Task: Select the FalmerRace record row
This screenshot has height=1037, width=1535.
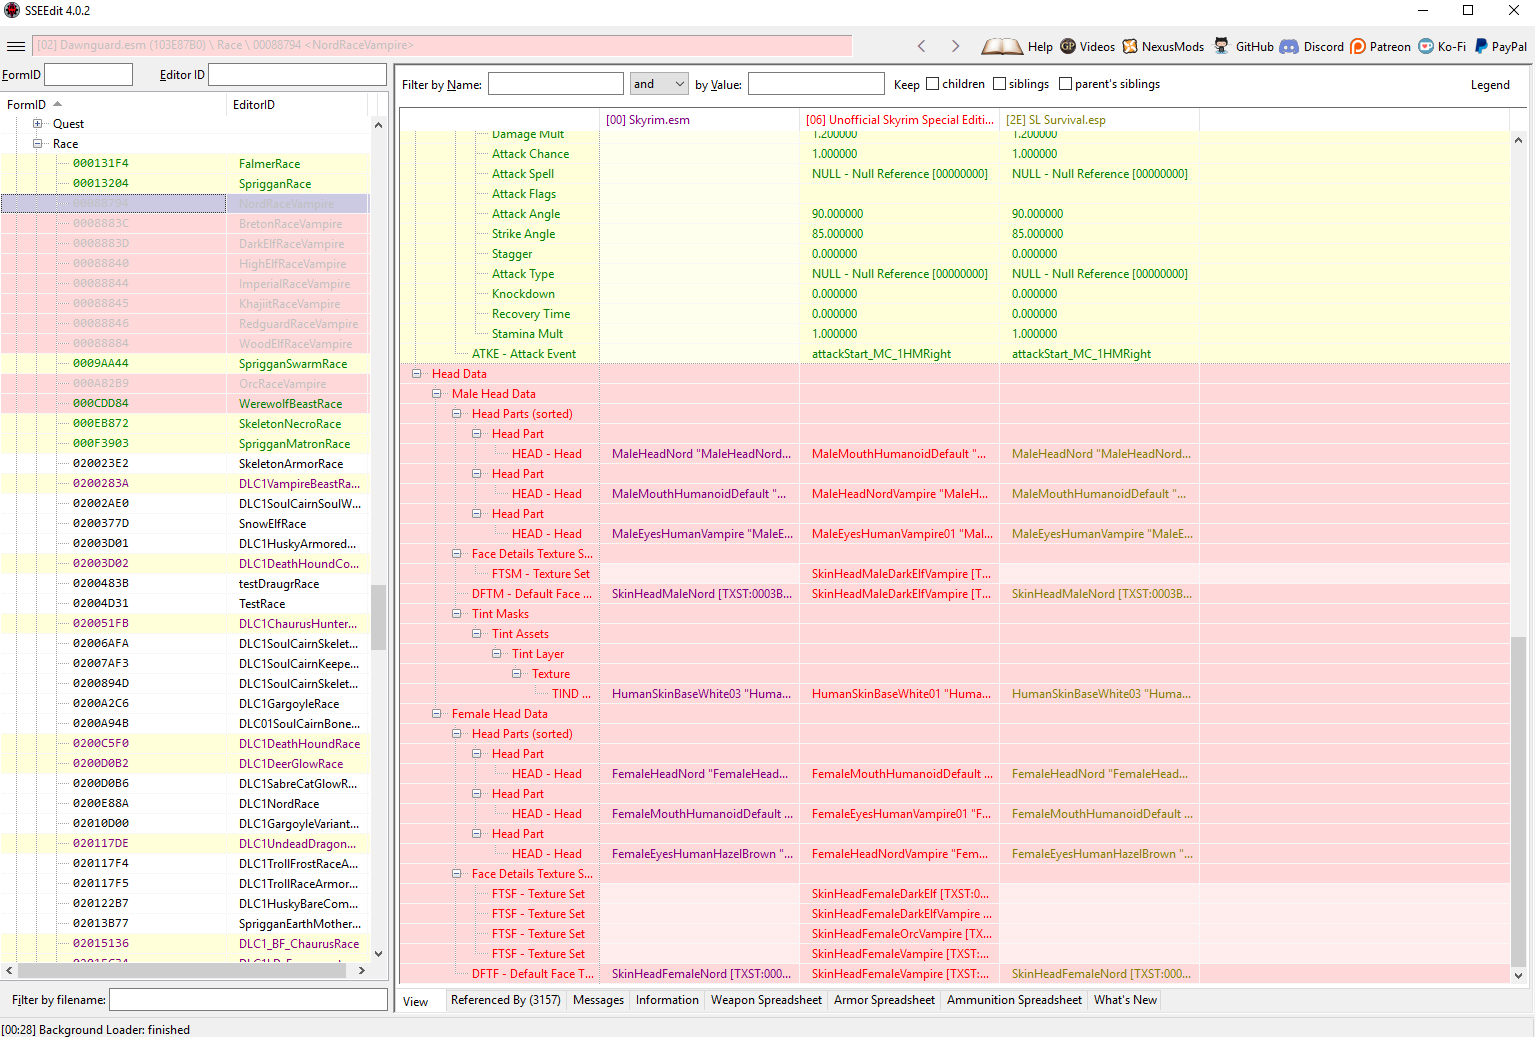Action: click(x=185, y=164)
